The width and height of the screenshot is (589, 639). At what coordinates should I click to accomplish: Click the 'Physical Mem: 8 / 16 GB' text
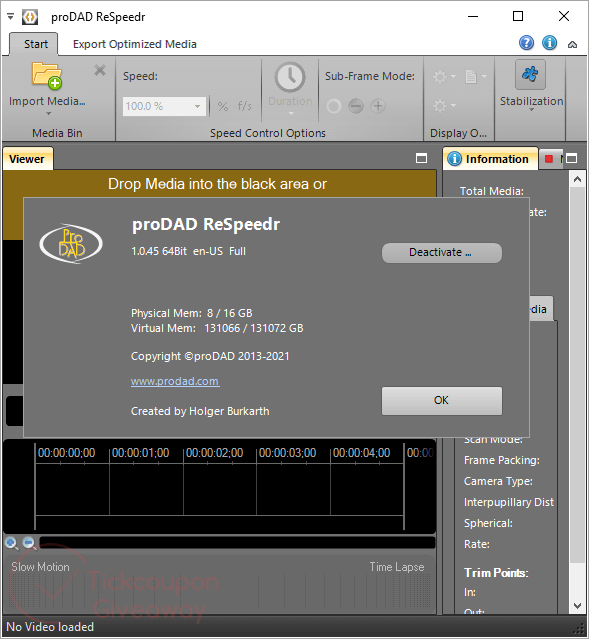192,313
